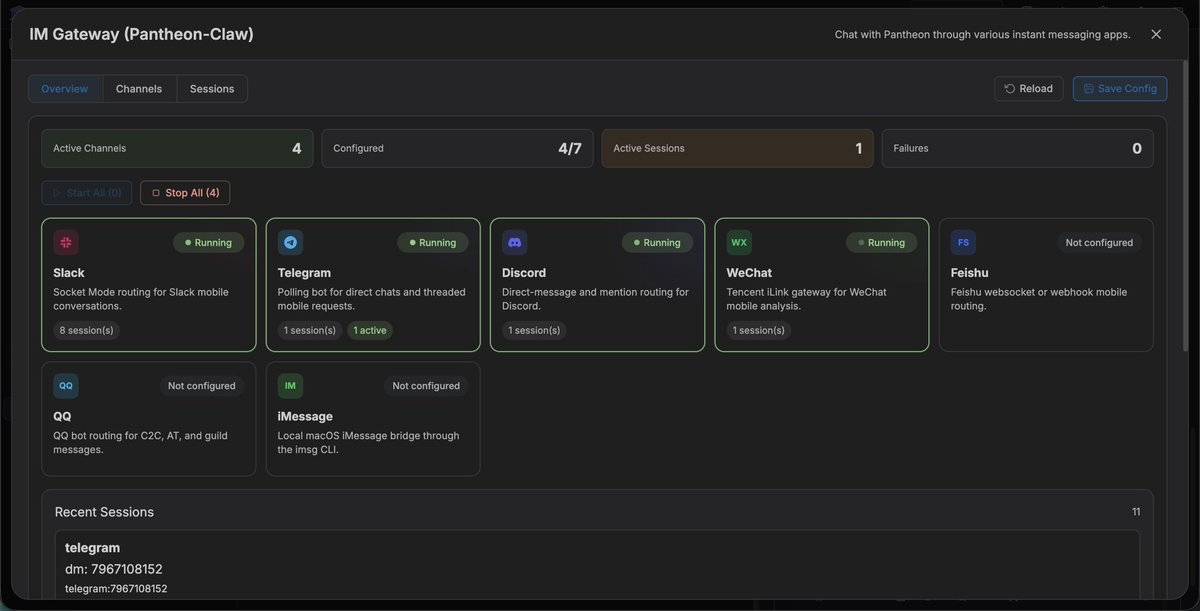Open the Sessions tab
This screenshot has width=1200, height=611.
[212, 89]
